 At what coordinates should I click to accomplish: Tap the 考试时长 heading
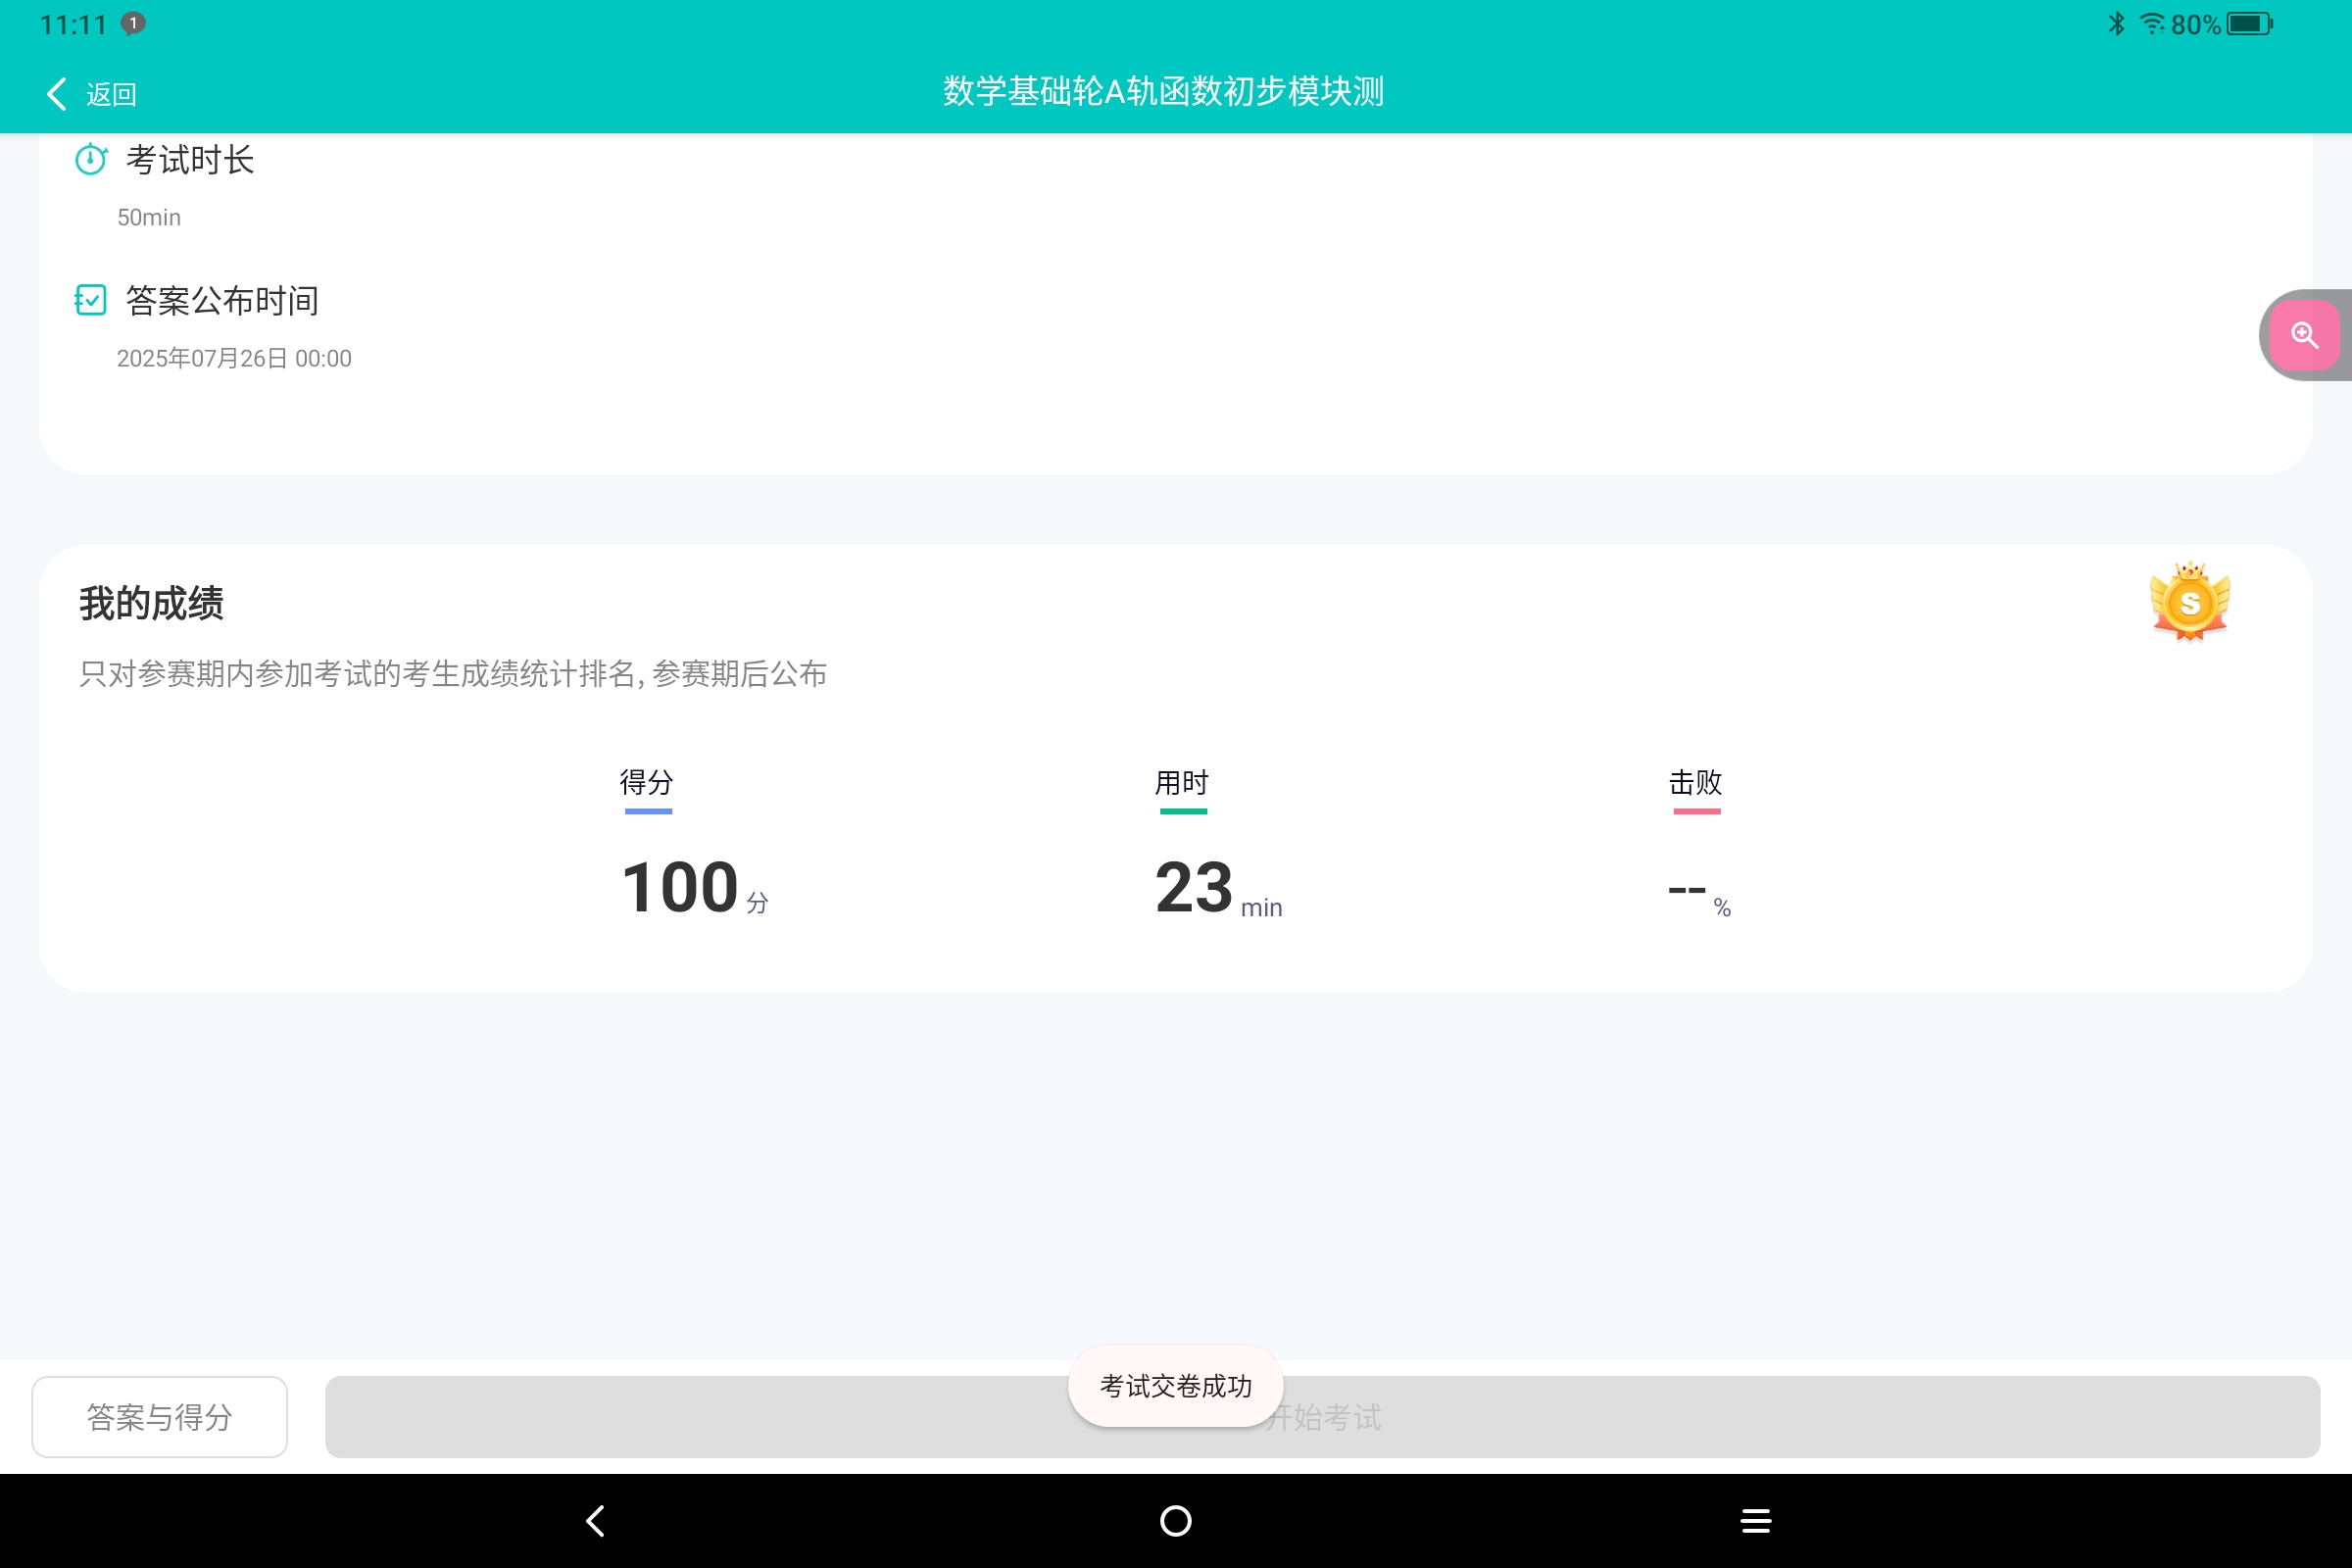click(x=190, y=160)
